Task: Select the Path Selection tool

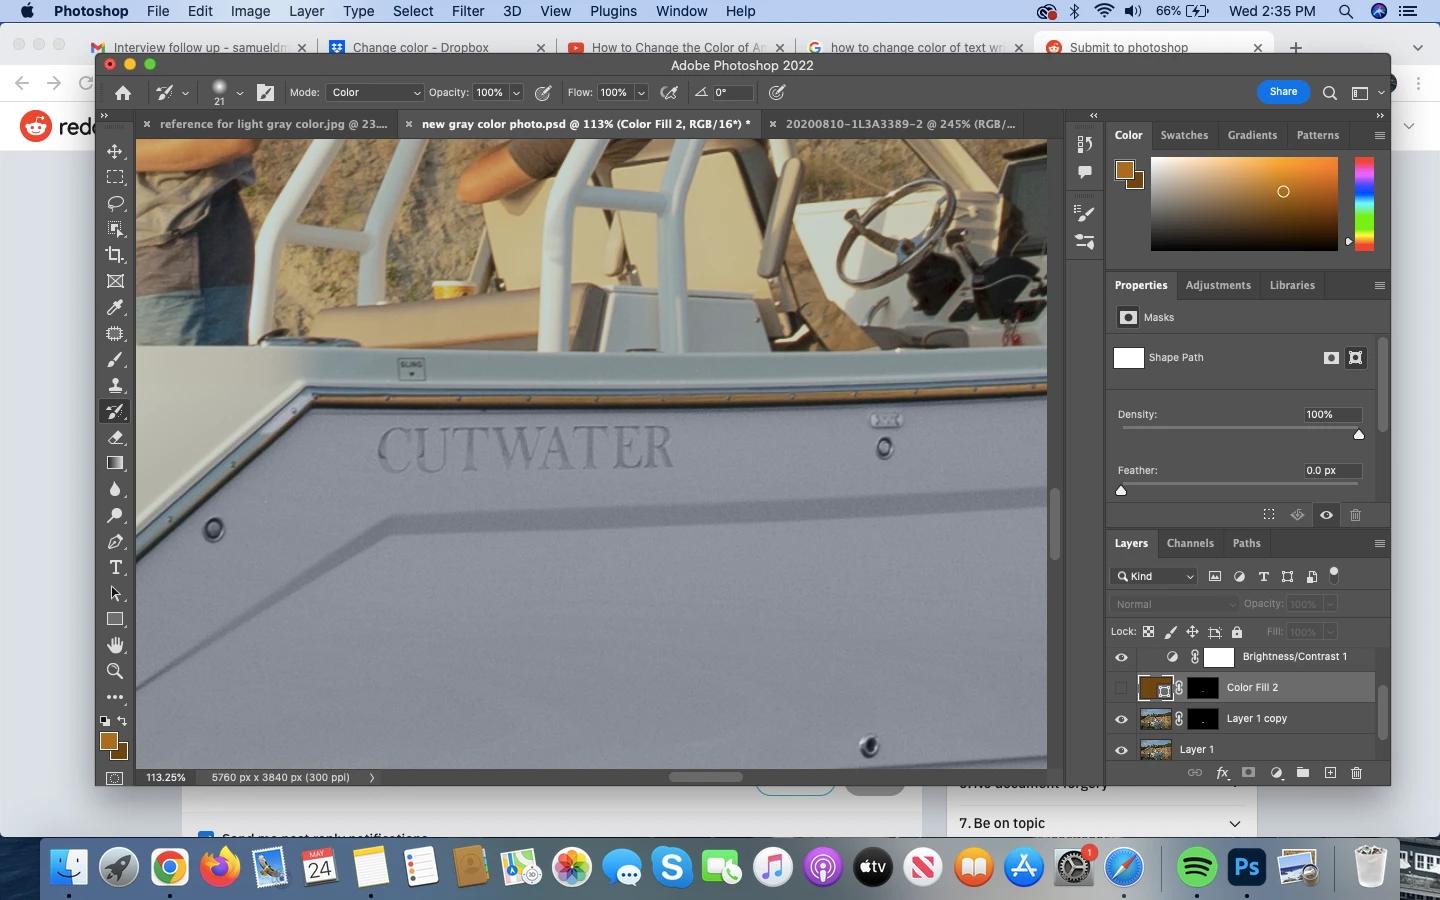Action: pyautogui.click(x=115, y=594)
